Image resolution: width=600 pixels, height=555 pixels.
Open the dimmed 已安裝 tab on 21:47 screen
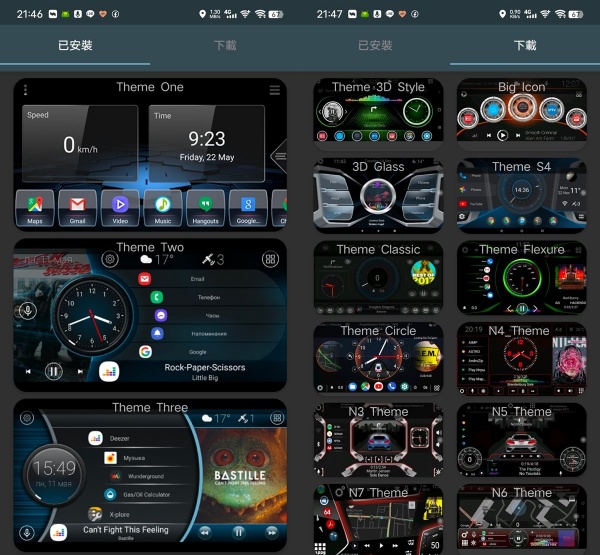pos(375,45)
